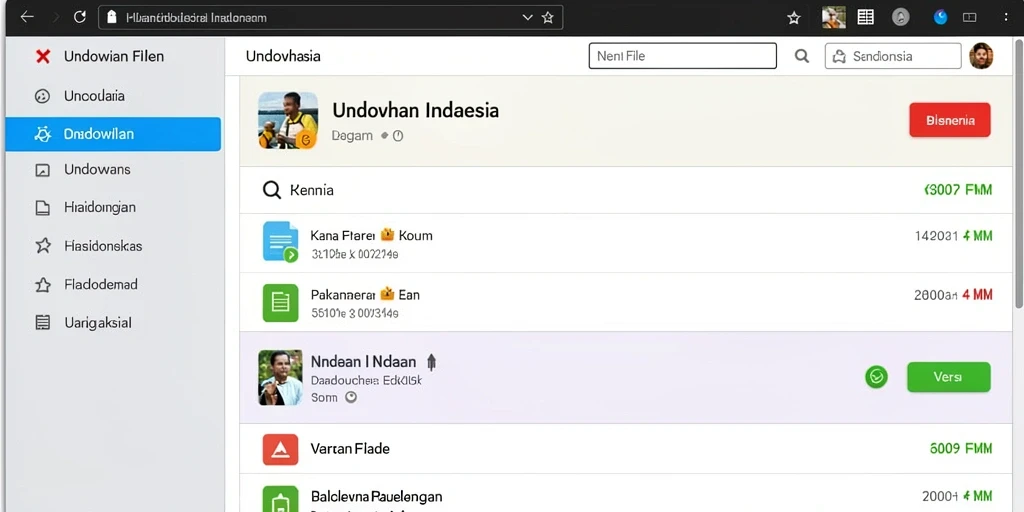Click the green document icon for Pakannerar
The image size is (1024, 512).
pos(280,302)
